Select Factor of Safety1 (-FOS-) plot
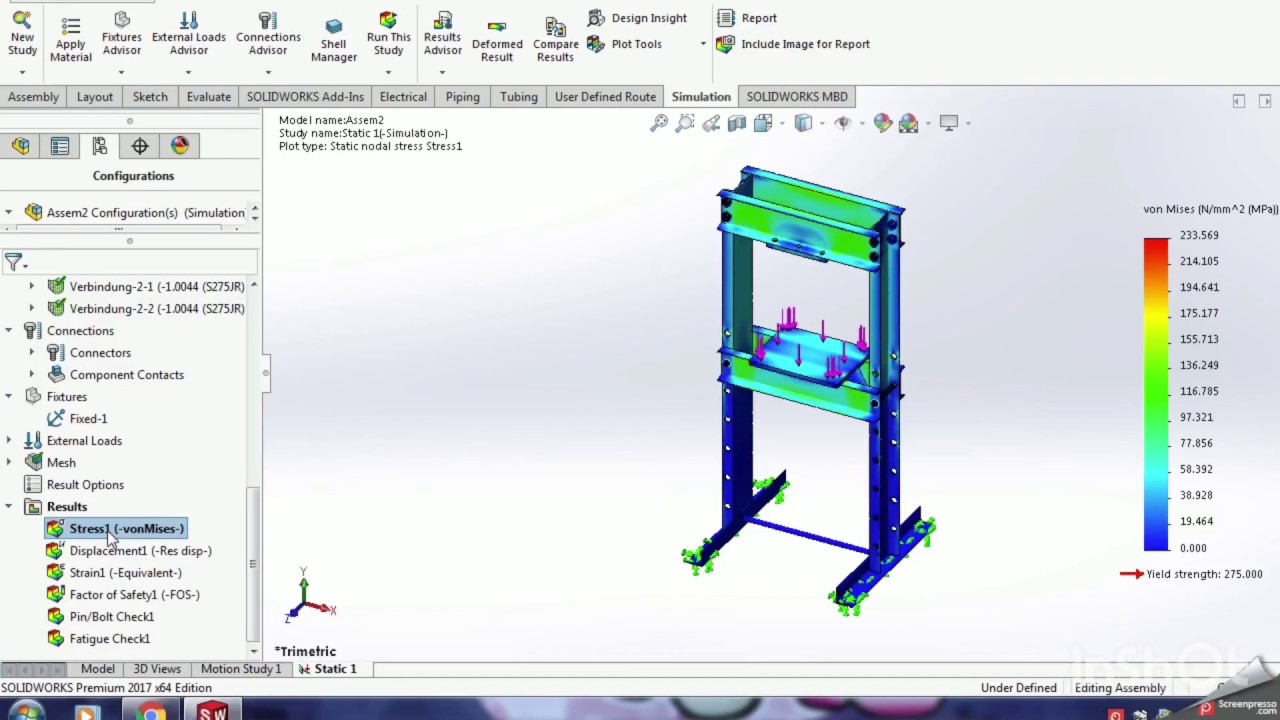1280x720 pixels. coord(123,595)
